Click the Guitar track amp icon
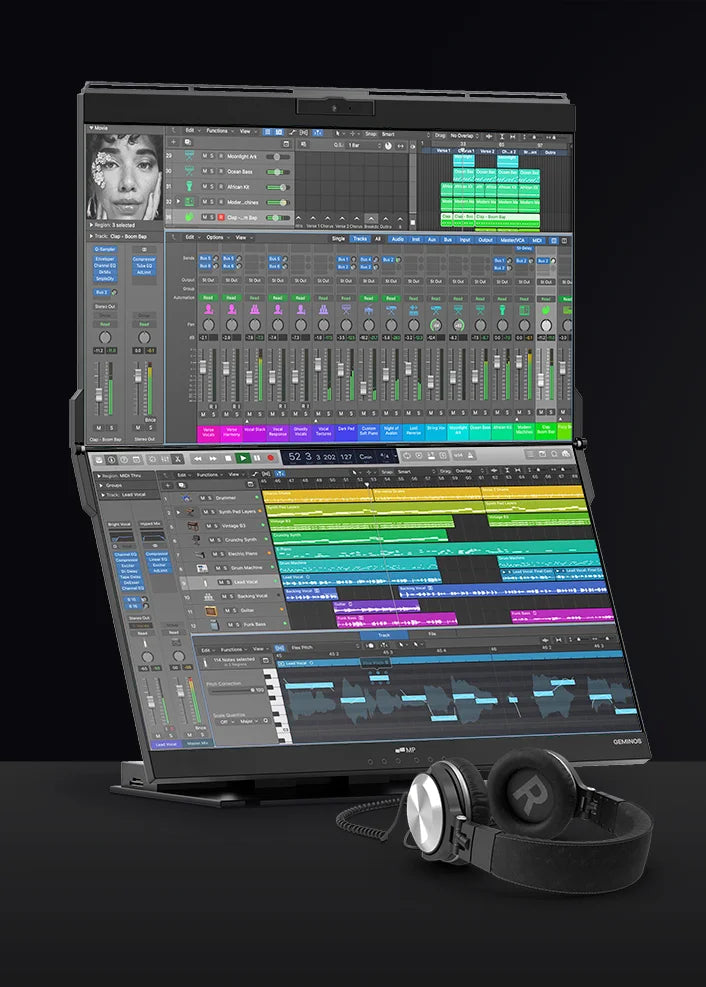Image resolution: width=706 pixels, height=987 pixels. tap(208, 609)
